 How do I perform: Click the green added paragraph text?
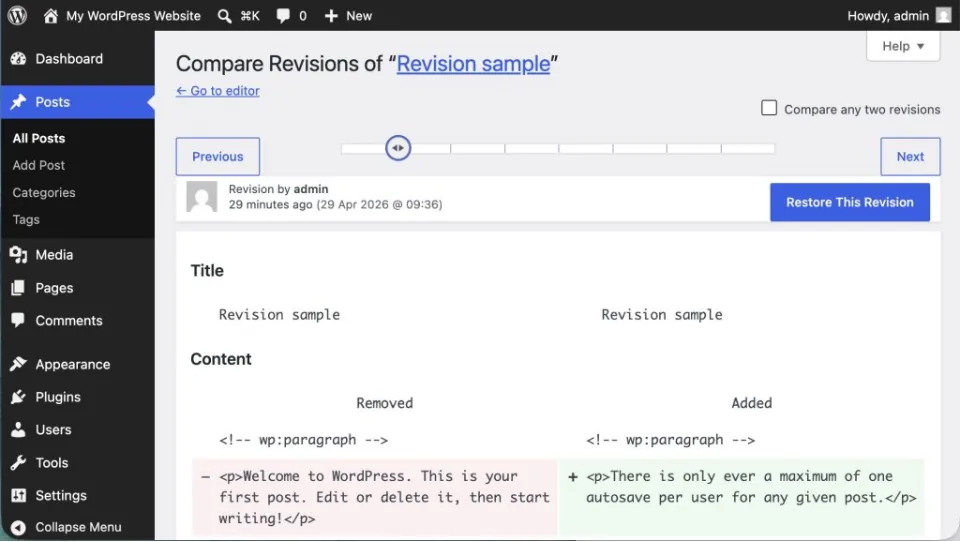(751, 487)
